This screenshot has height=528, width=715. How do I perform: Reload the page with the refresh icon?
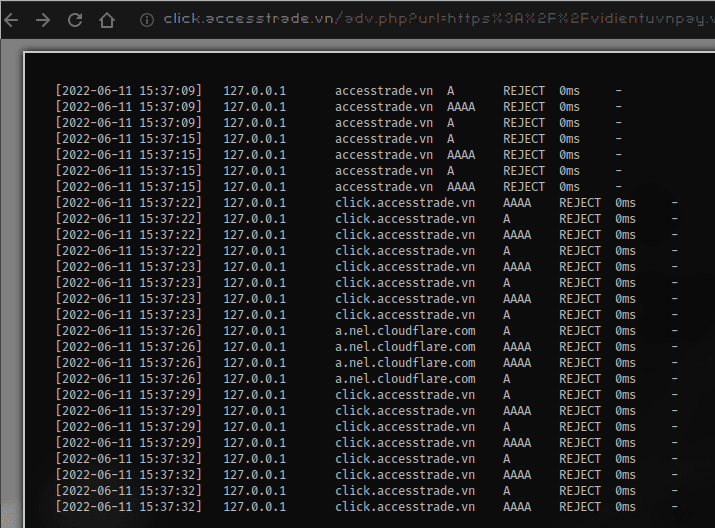pos(75,20)
